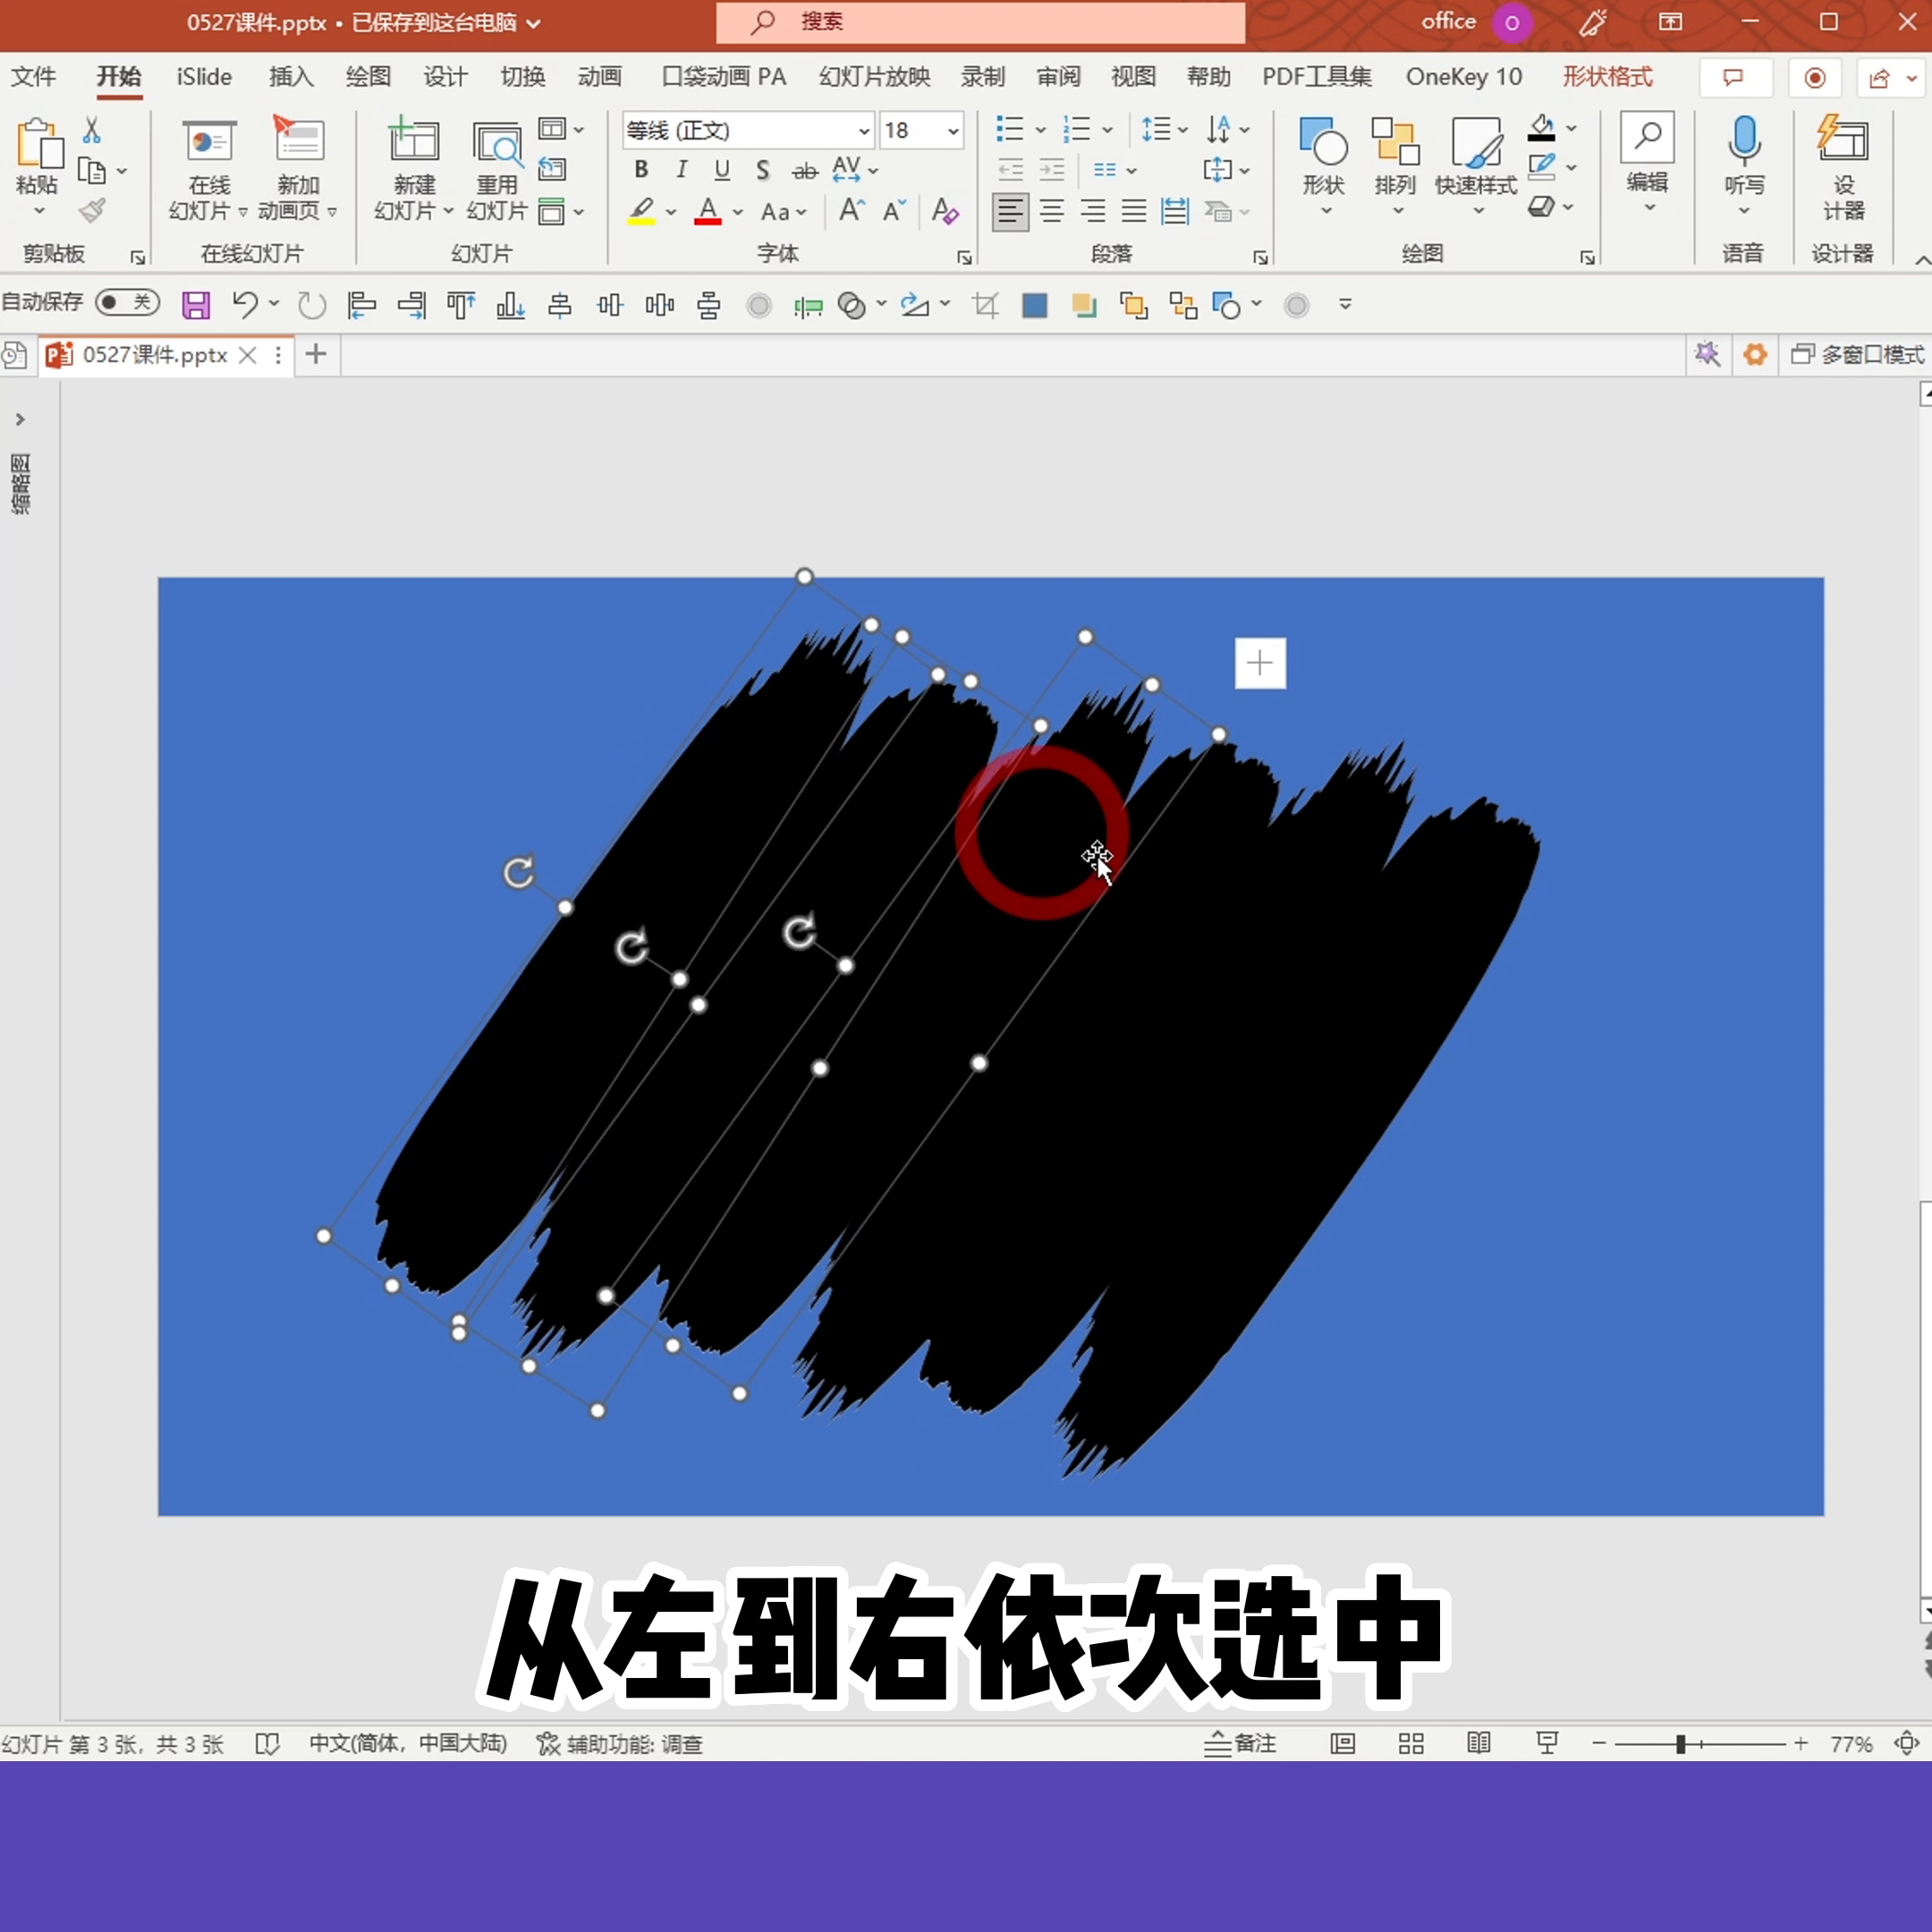Toggle Bold formatting
This screenshot has height=1932, width=1932.
point(641,170)
